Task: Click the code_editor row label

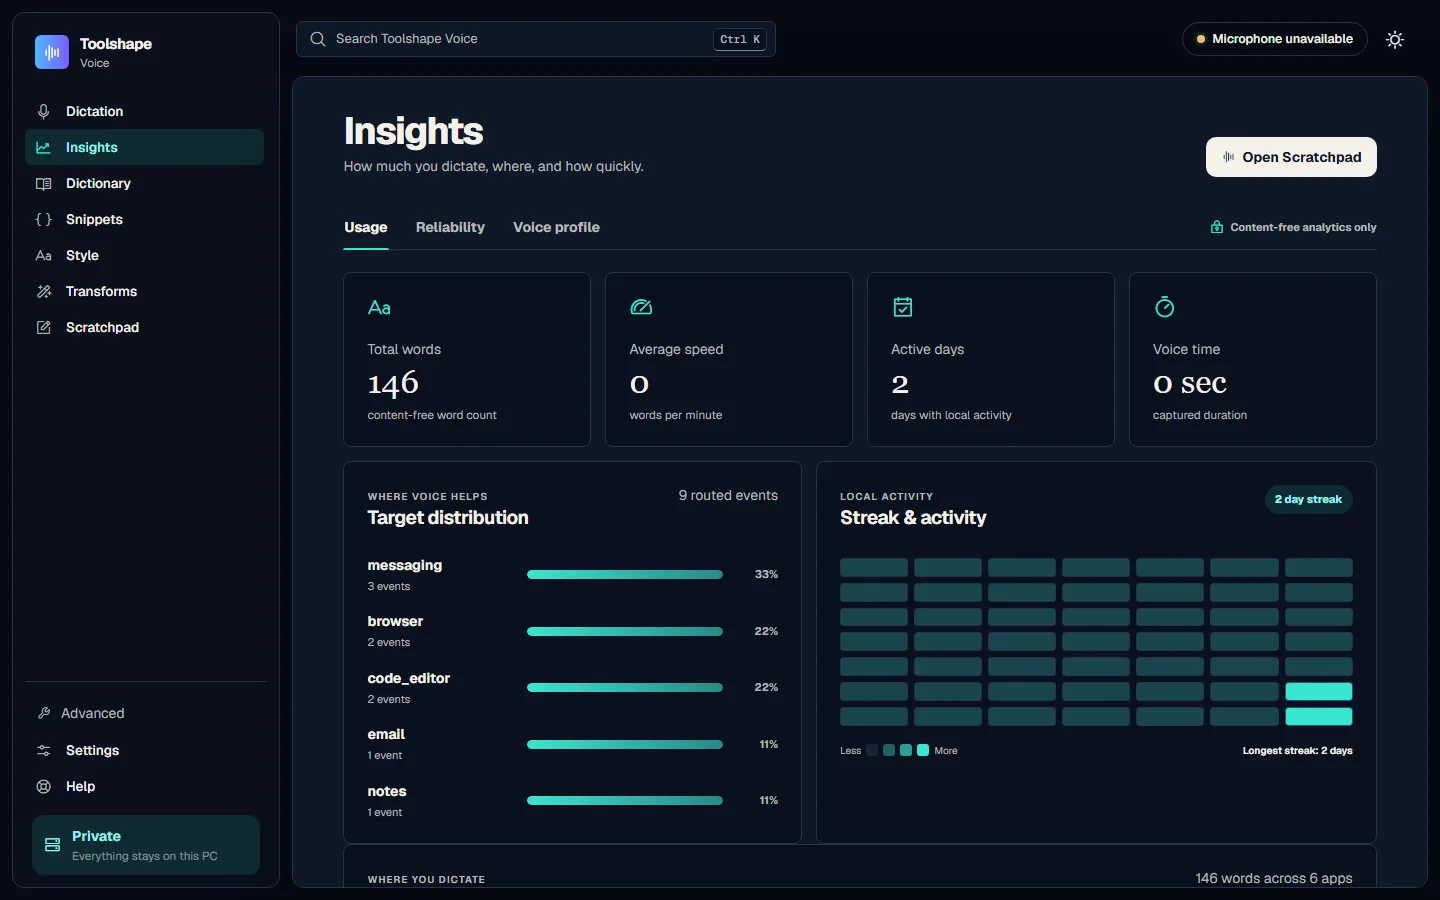Action: [x=409, y=678]
